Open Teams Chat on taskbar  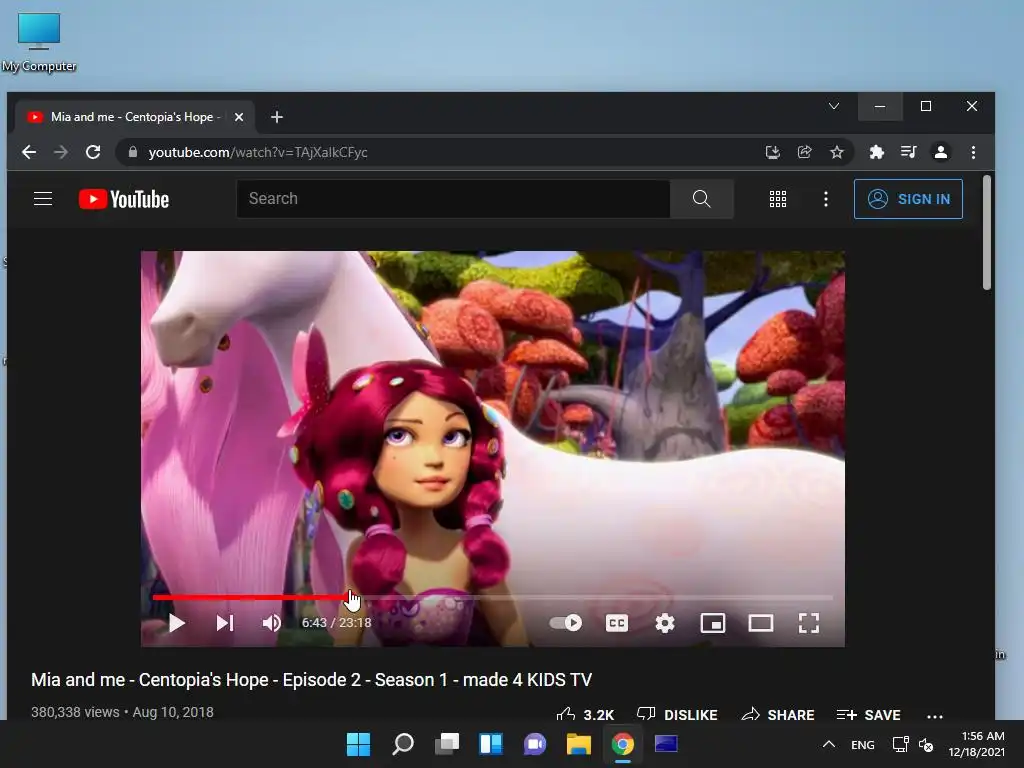[x=535, y=744]
